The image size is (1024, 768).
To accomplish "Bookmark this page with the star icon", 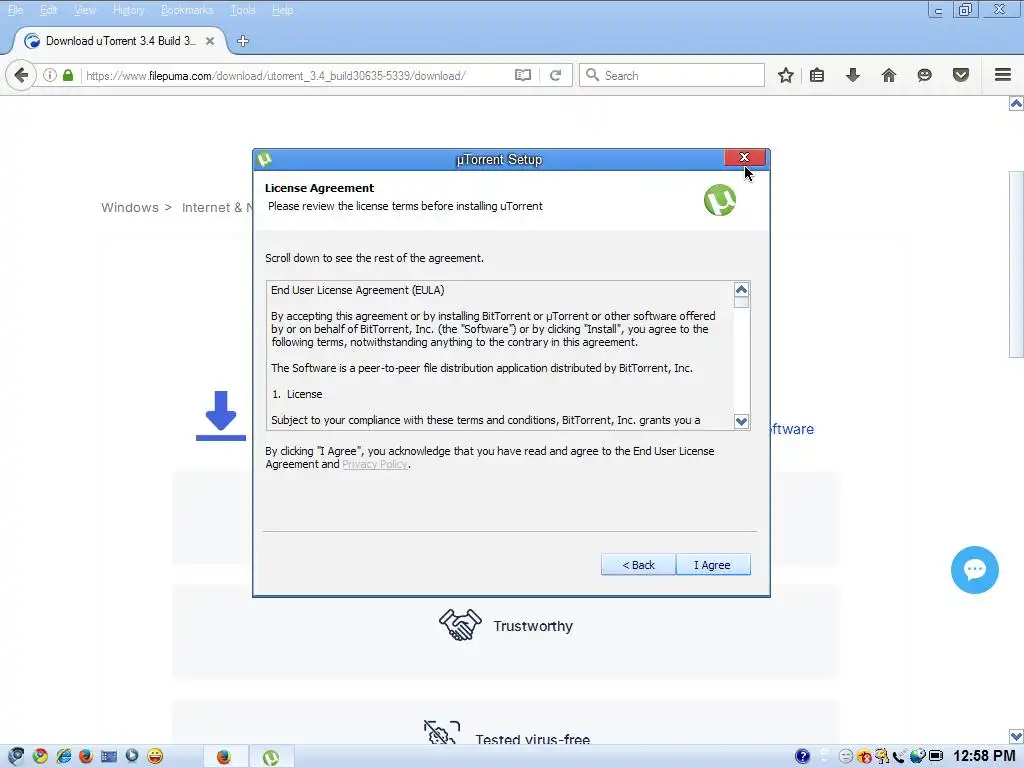I will (x=786, y=75).
